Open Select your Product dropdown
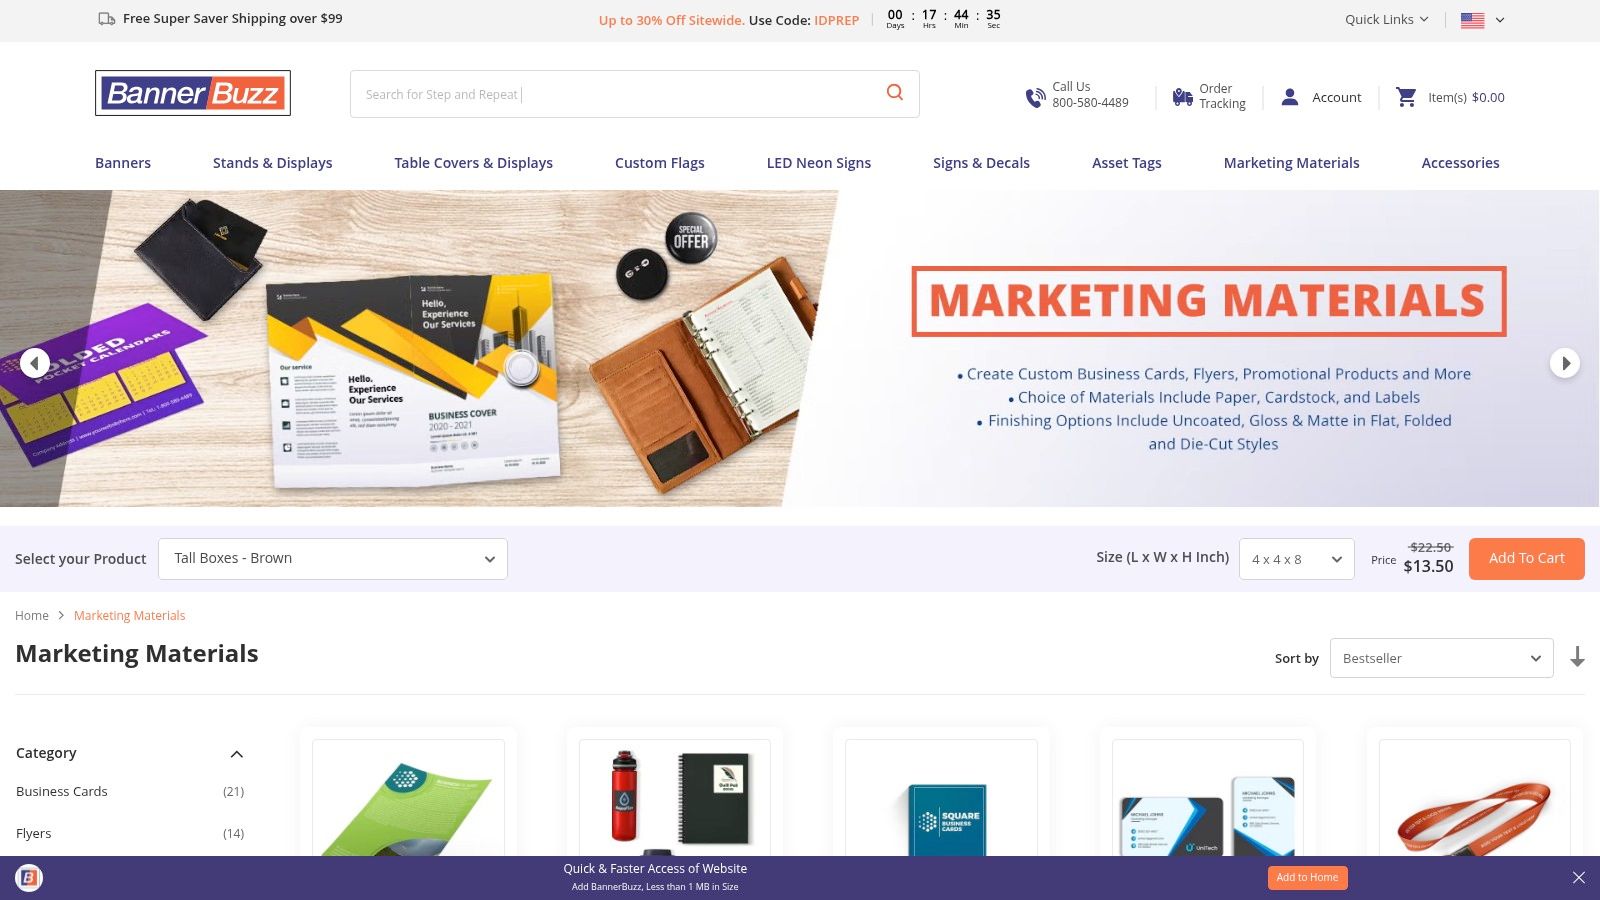This screenshot has height=900, width=1600. pyautogui.click(x=333, y=559)
